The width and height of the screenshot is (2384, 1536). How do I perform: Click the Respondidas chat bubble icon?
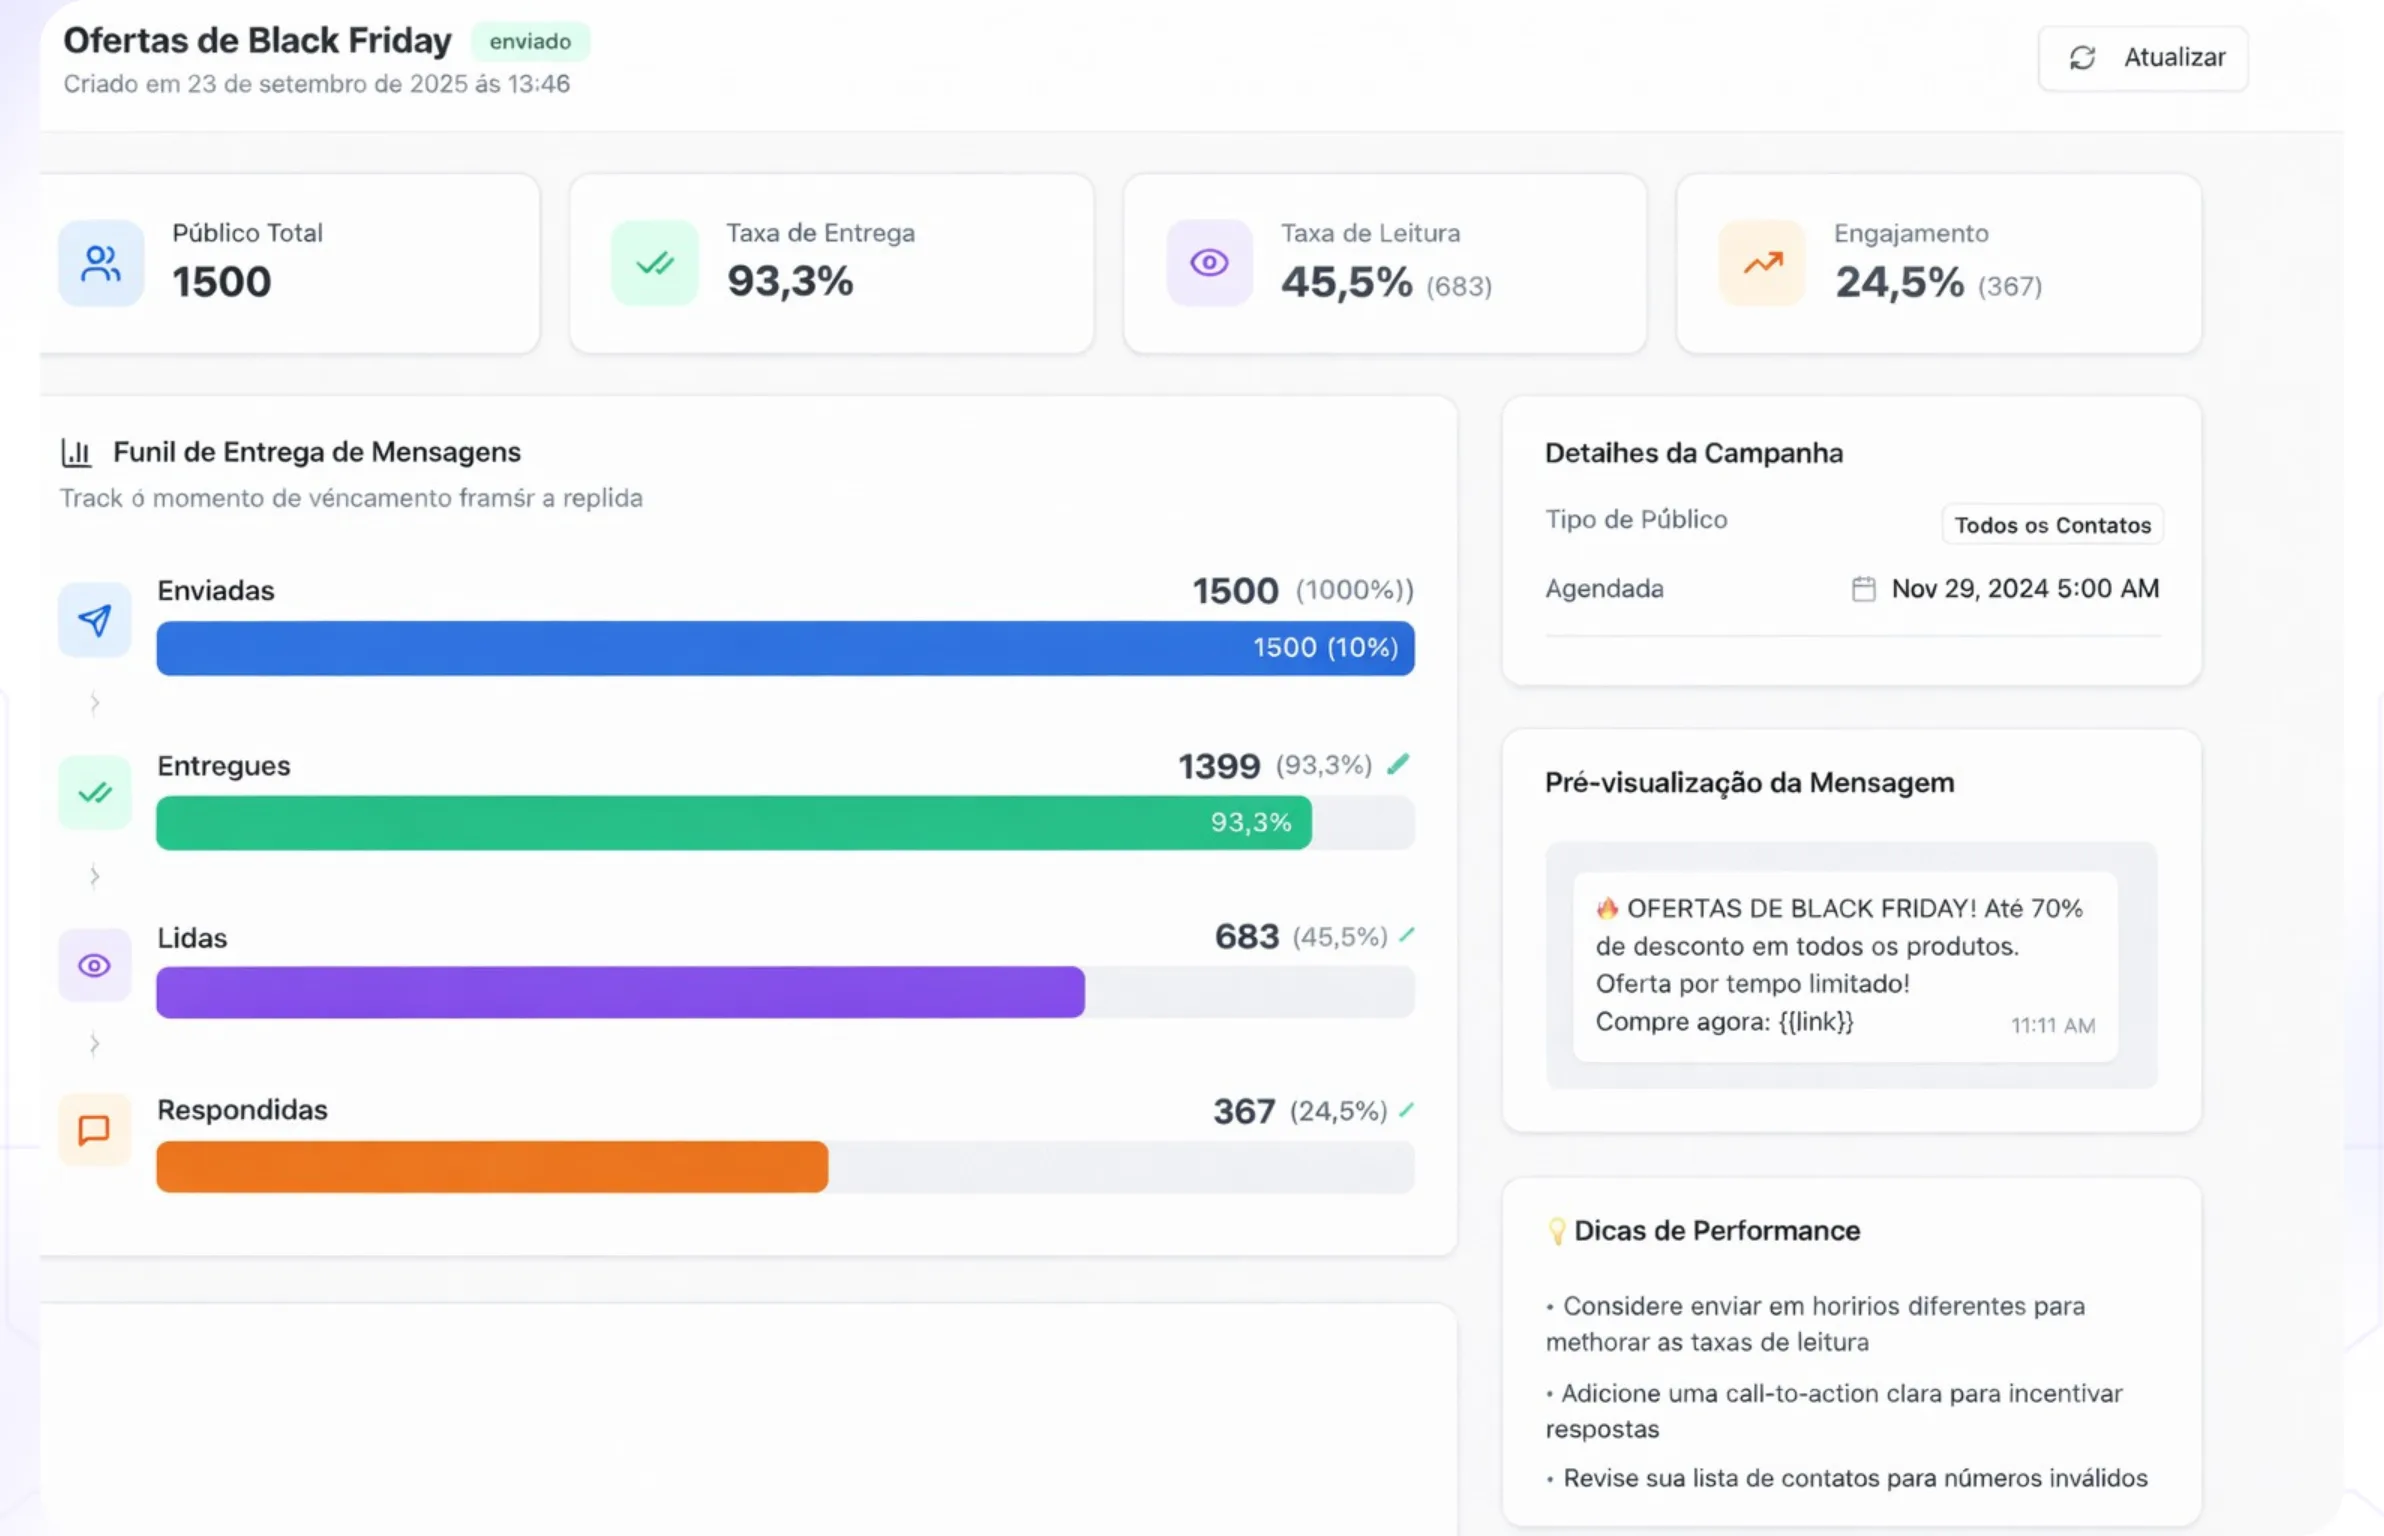pos(95,1130)
